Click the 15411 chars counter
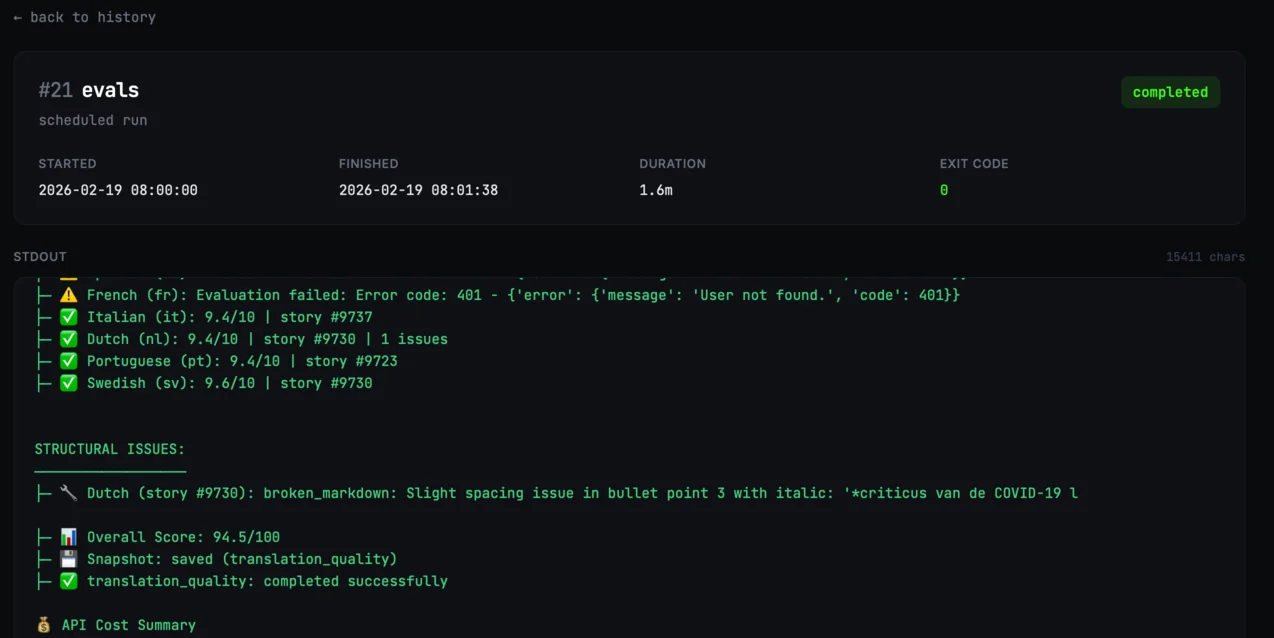Screen dimensions: 1274x638 coord(1205,257)
